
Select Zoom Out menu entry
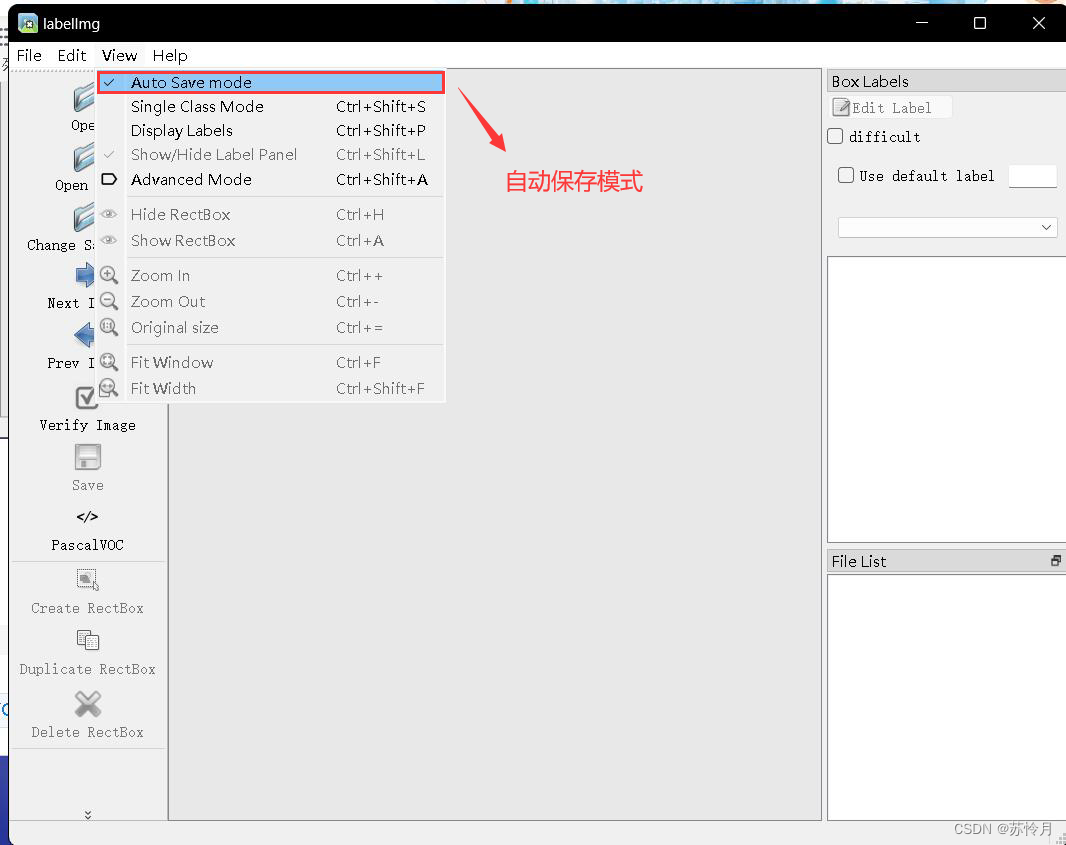[x=271, y=302]
